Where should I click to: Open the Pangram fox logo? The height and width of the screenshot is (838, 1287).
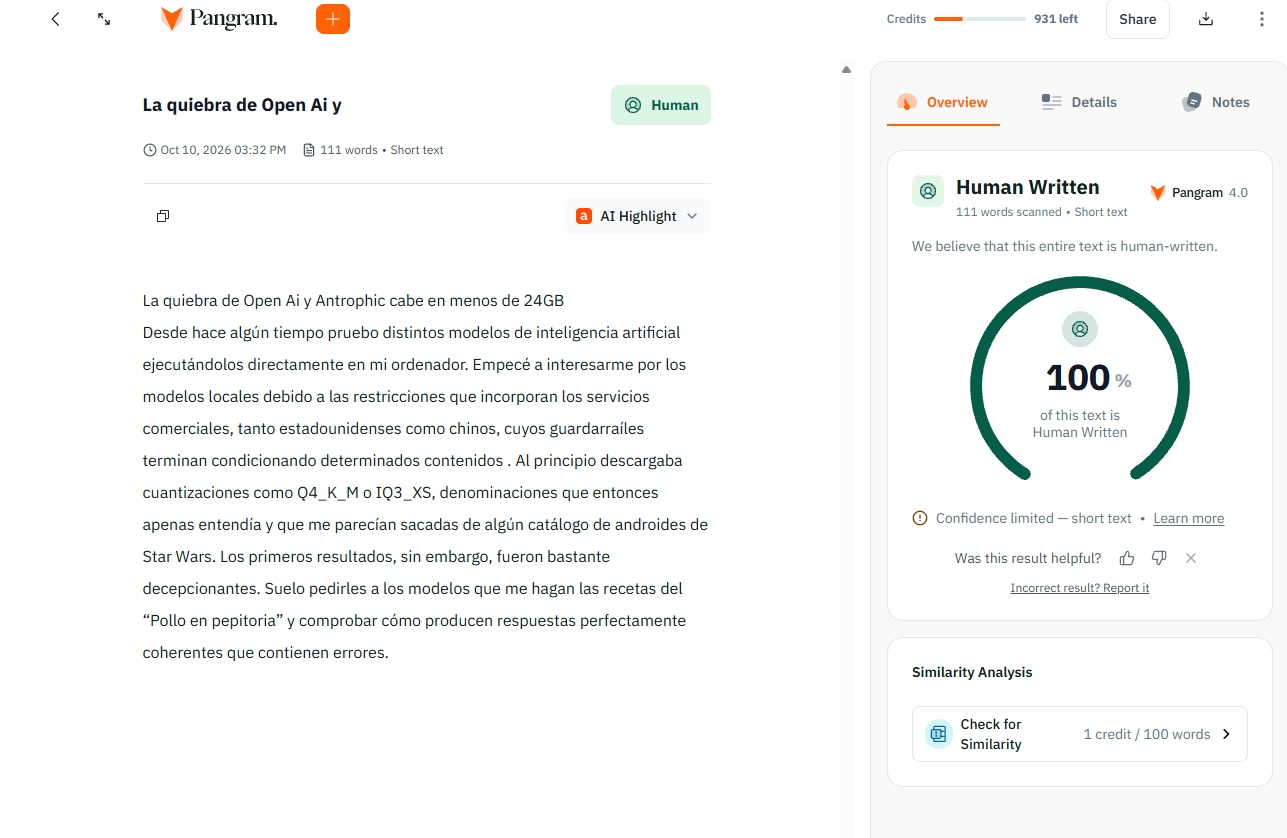(219, 19)
